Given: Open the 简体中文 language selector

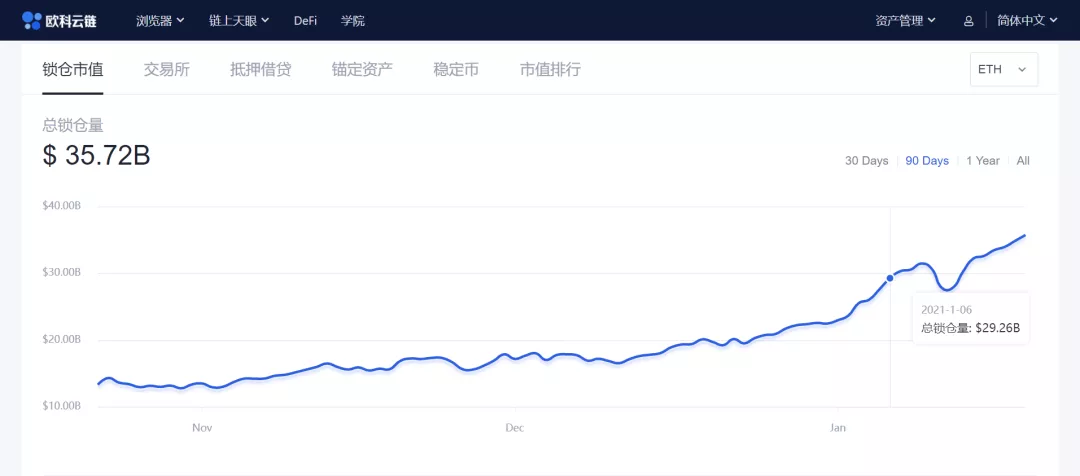Looking at the screenshot, I should pyautogui.click(x=1027, y=20).
